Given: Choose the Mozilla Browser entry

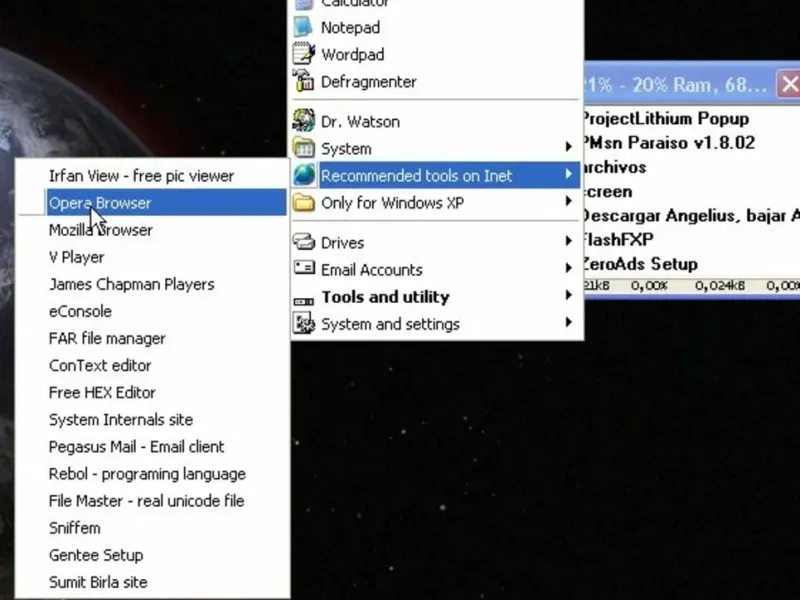Looking at the screenshot, I should click(153, 230).
